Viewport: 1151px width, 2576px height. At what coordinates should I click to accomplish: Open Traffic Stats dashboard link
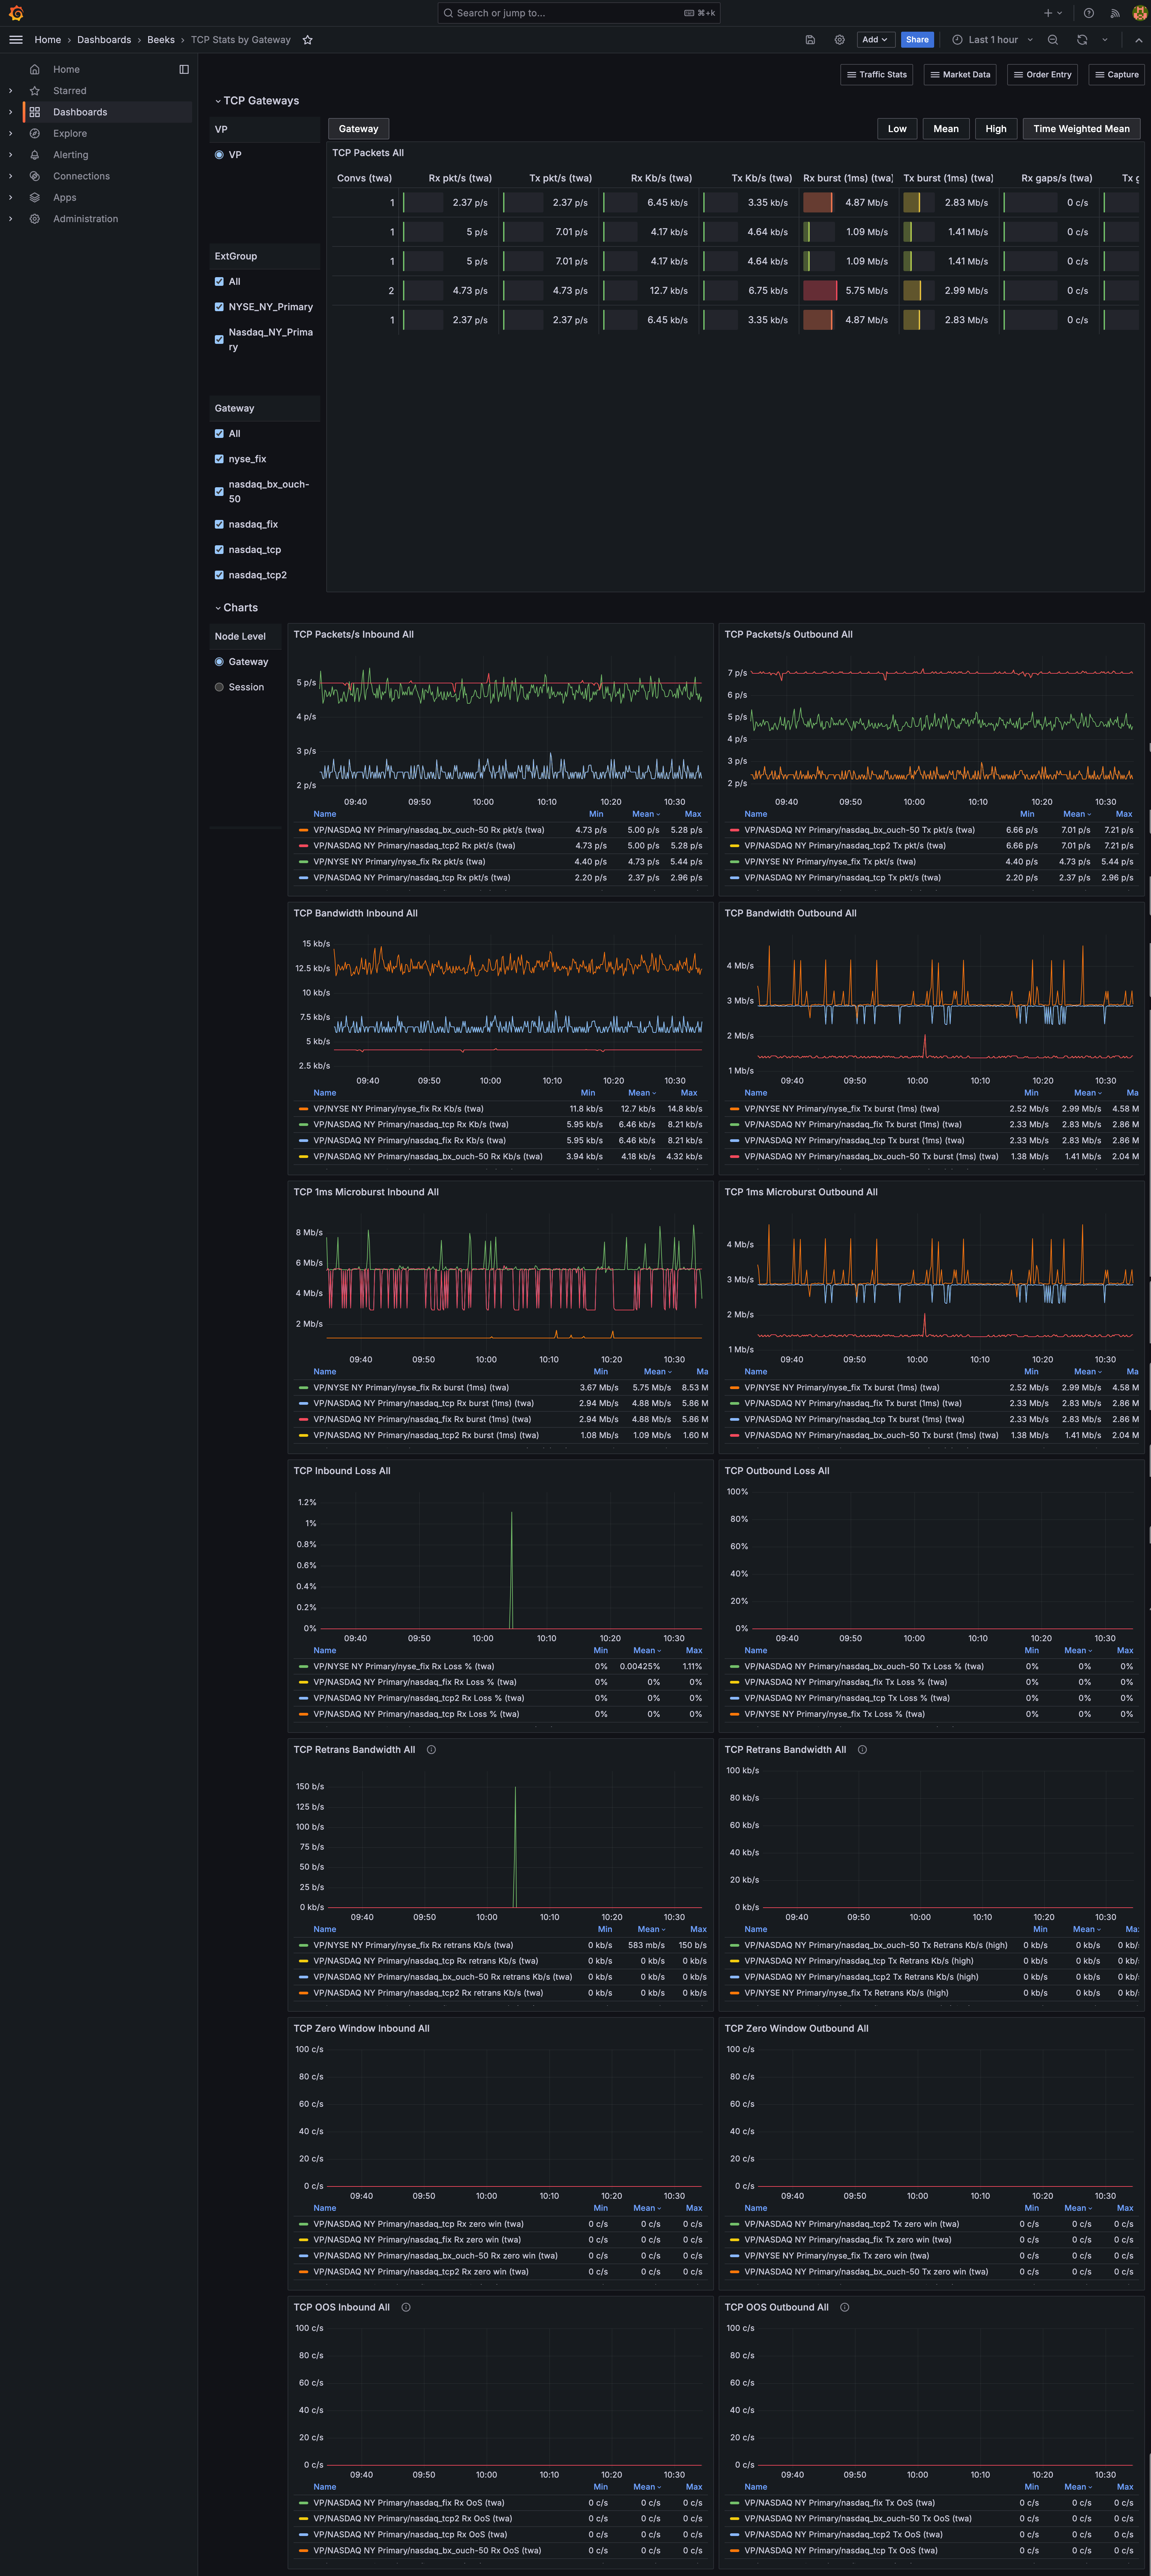tap(877, 75)
